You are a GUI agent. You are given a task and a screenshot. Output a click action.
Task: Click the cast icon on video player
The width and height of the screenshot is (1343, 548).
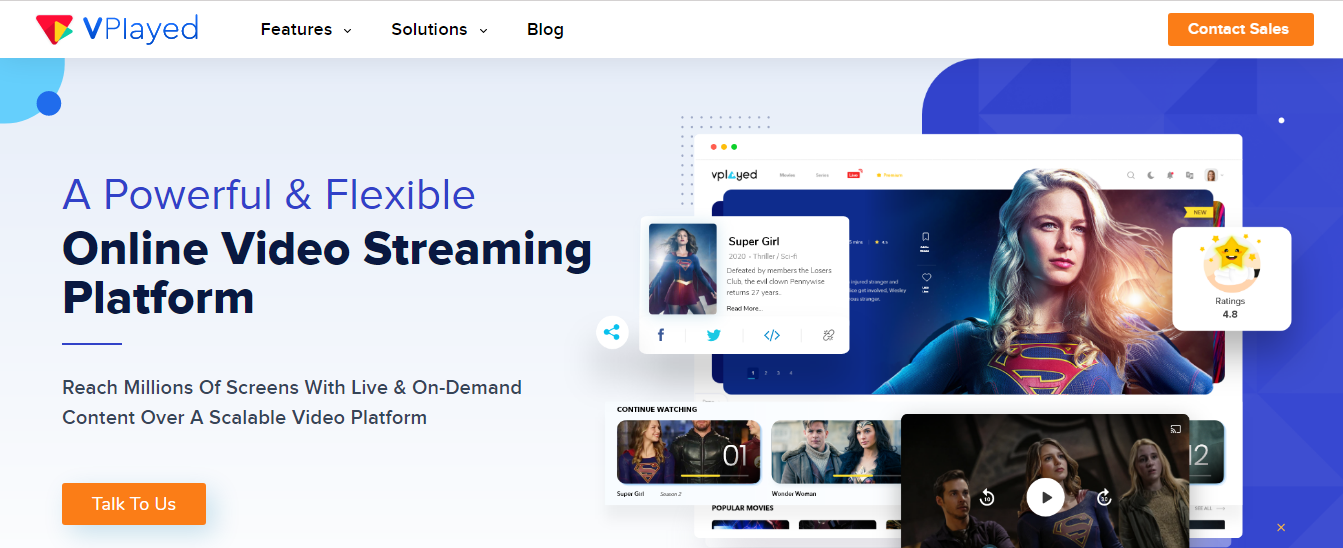click(1176, 429)
